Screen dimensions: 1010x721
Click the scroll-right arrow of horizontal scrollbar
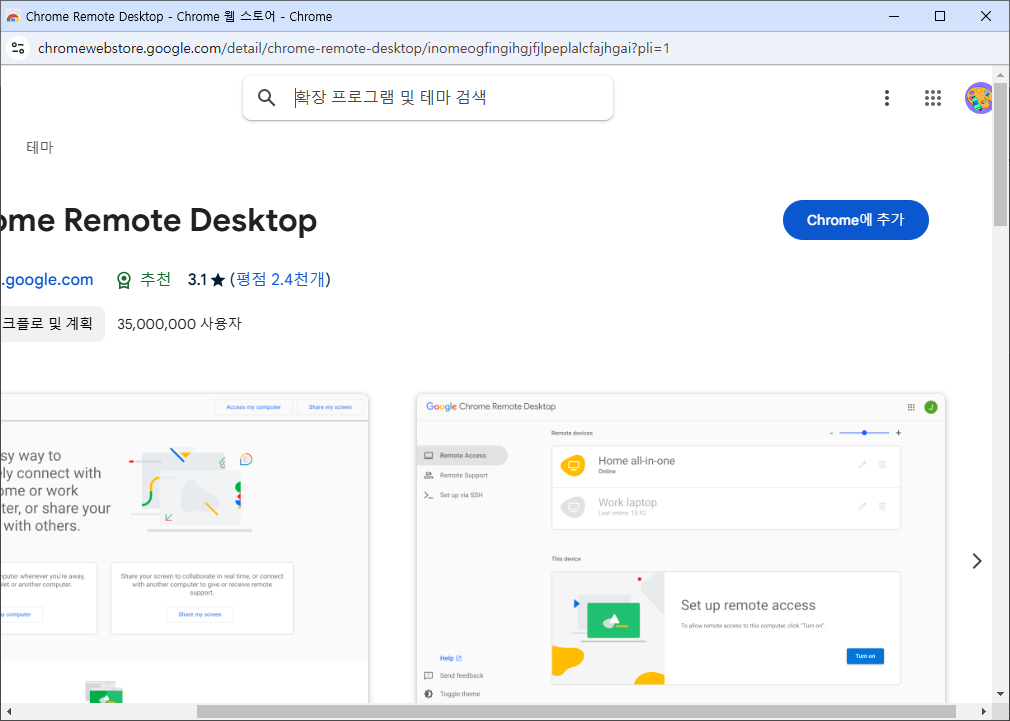(984, 711)
